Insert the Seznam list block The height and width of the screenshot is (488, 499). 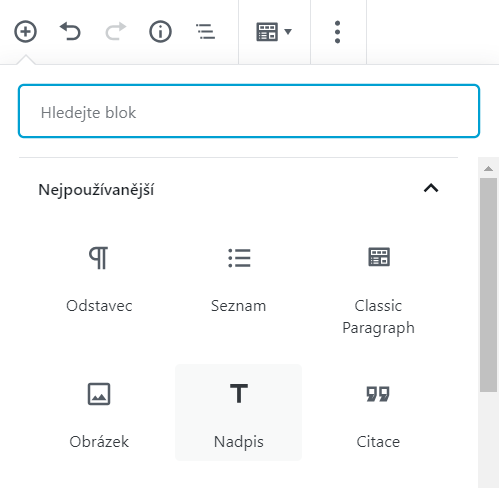(239, 278)
